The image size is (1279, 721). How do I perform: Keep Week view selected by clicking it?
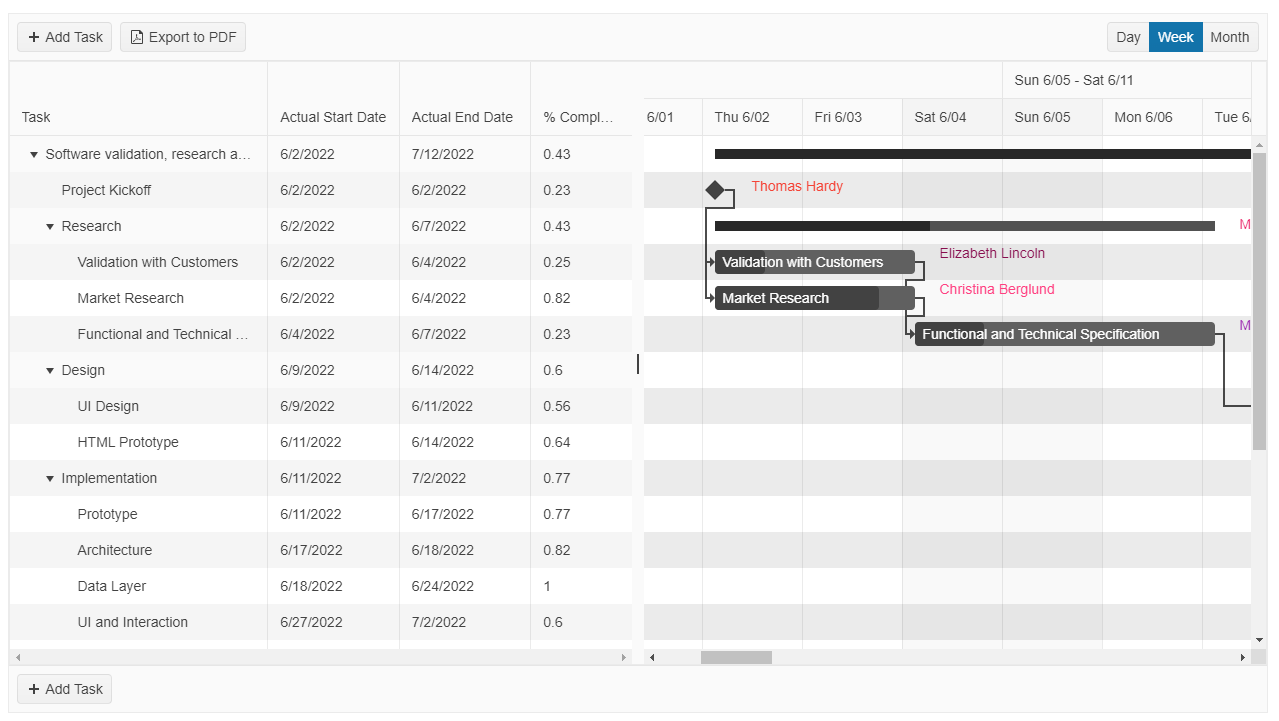(x=1175, y=36)
